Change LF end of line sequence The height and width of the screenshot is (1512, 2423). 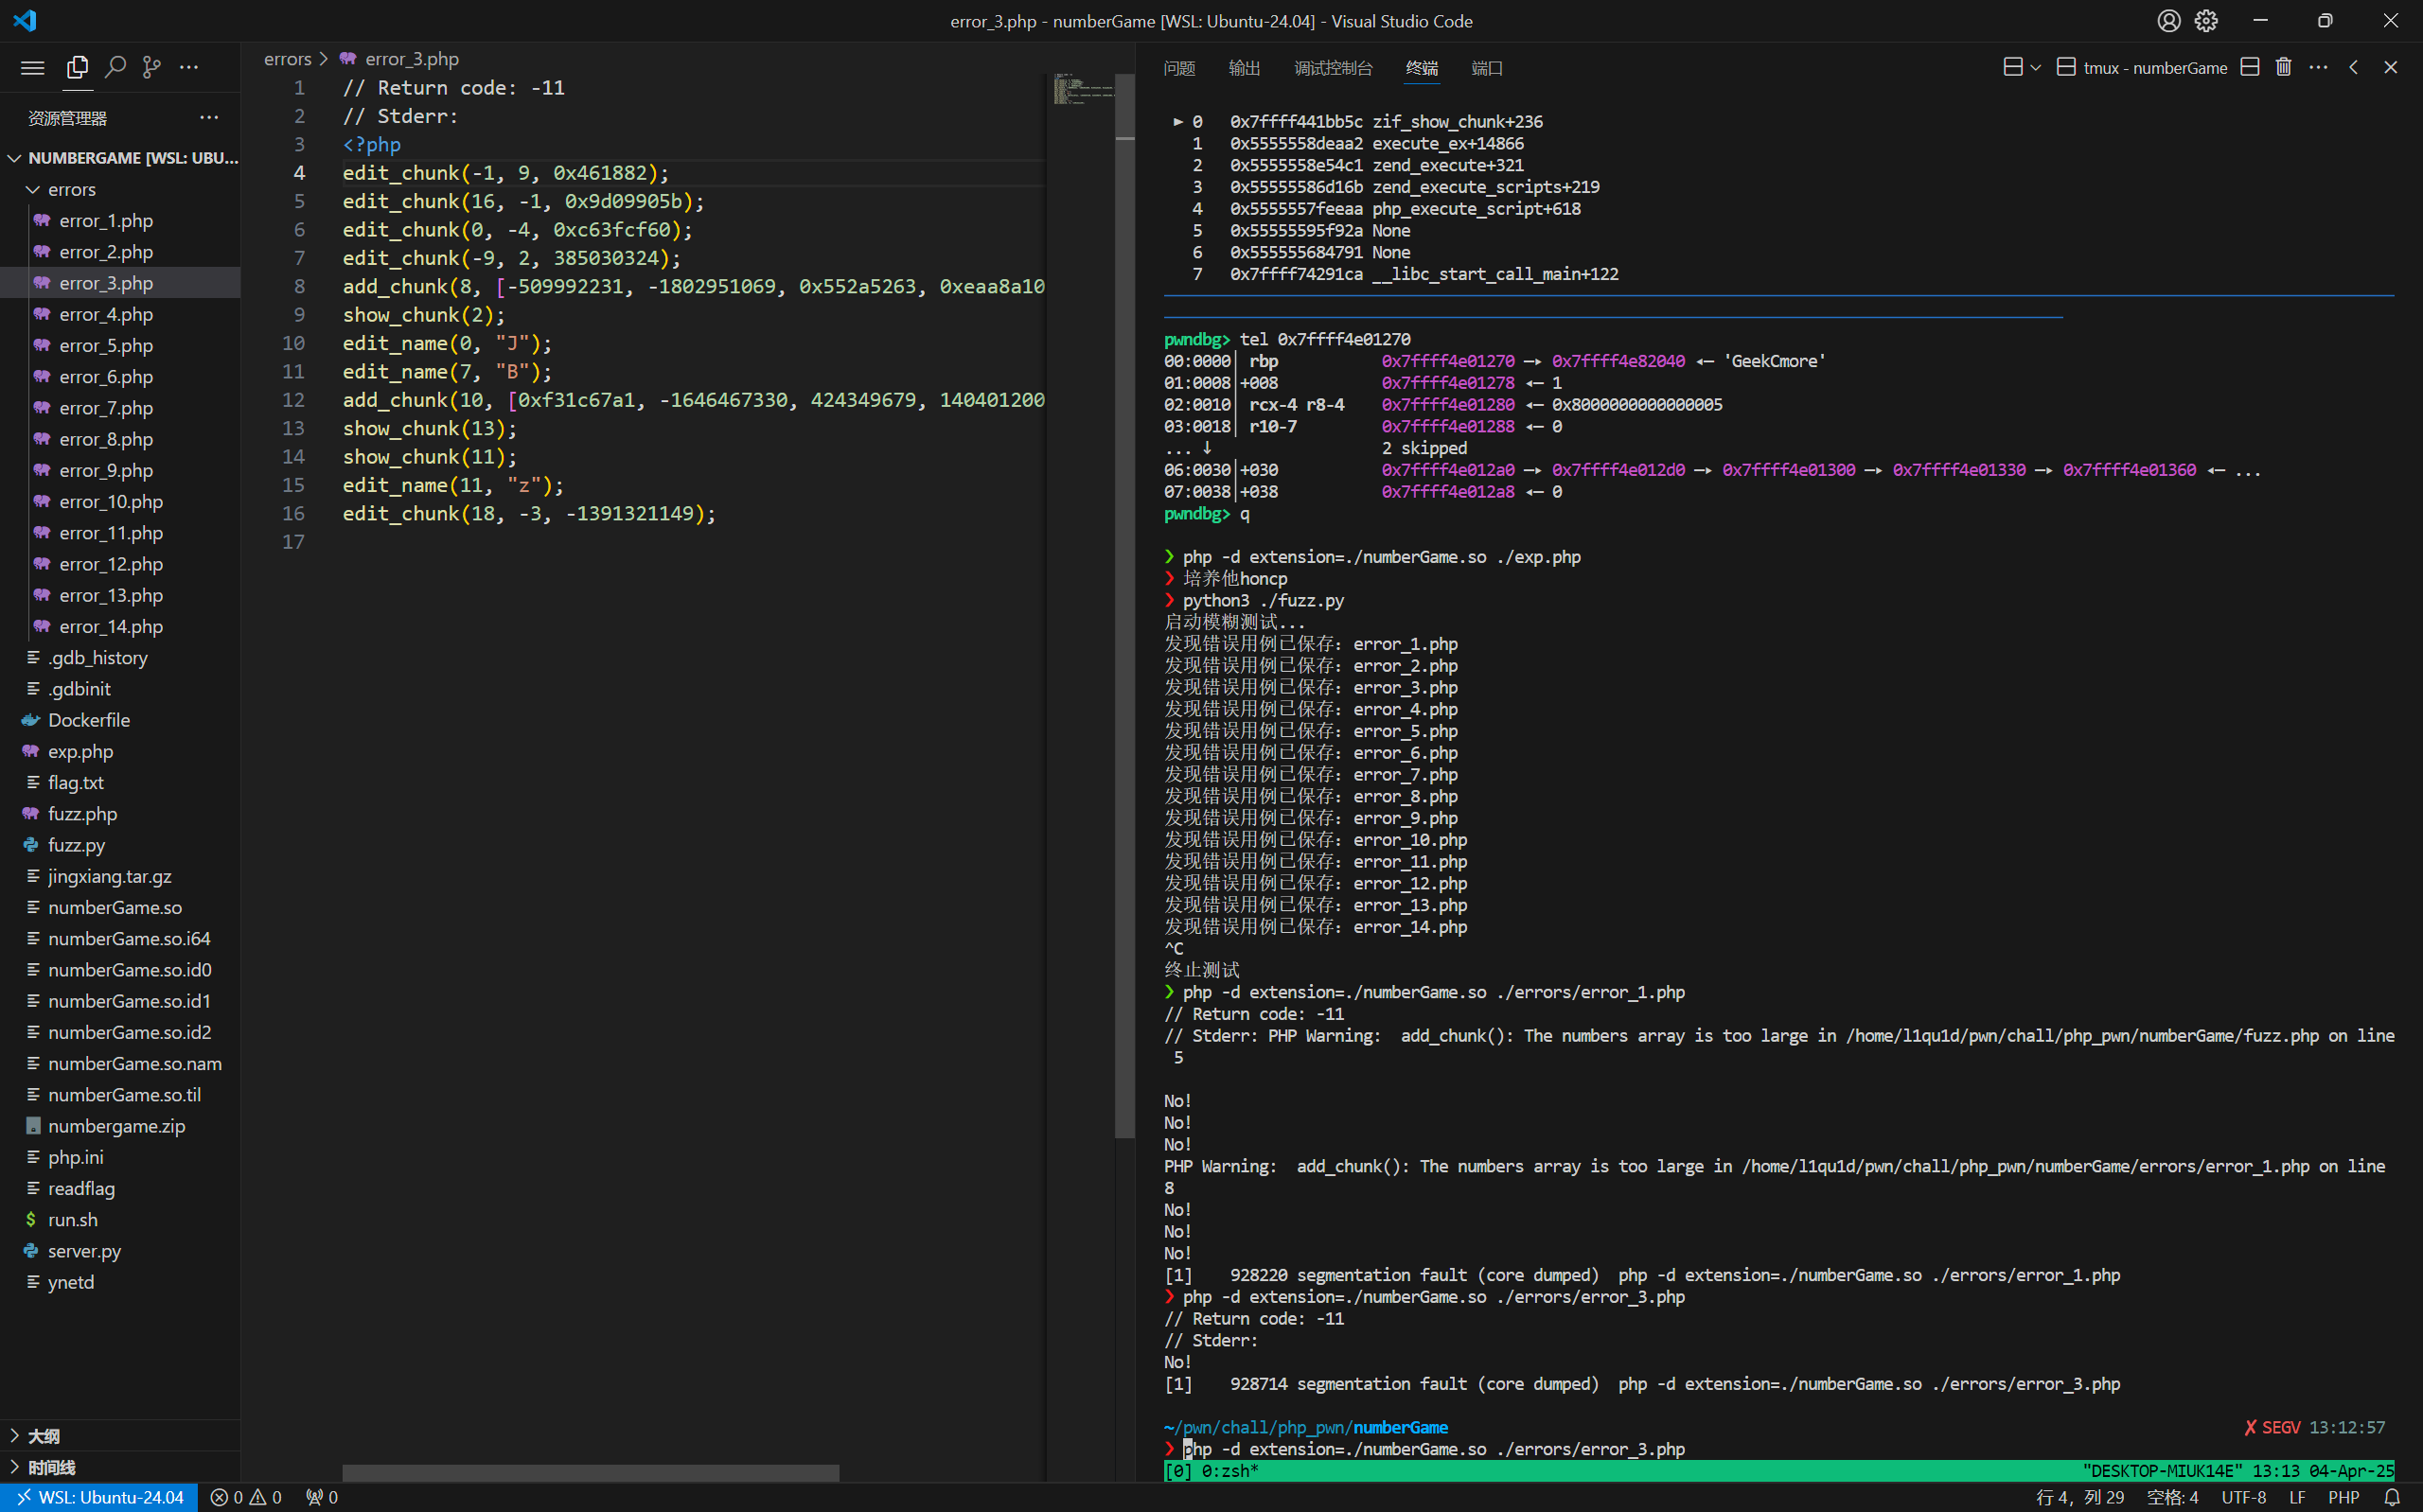2297,1497
